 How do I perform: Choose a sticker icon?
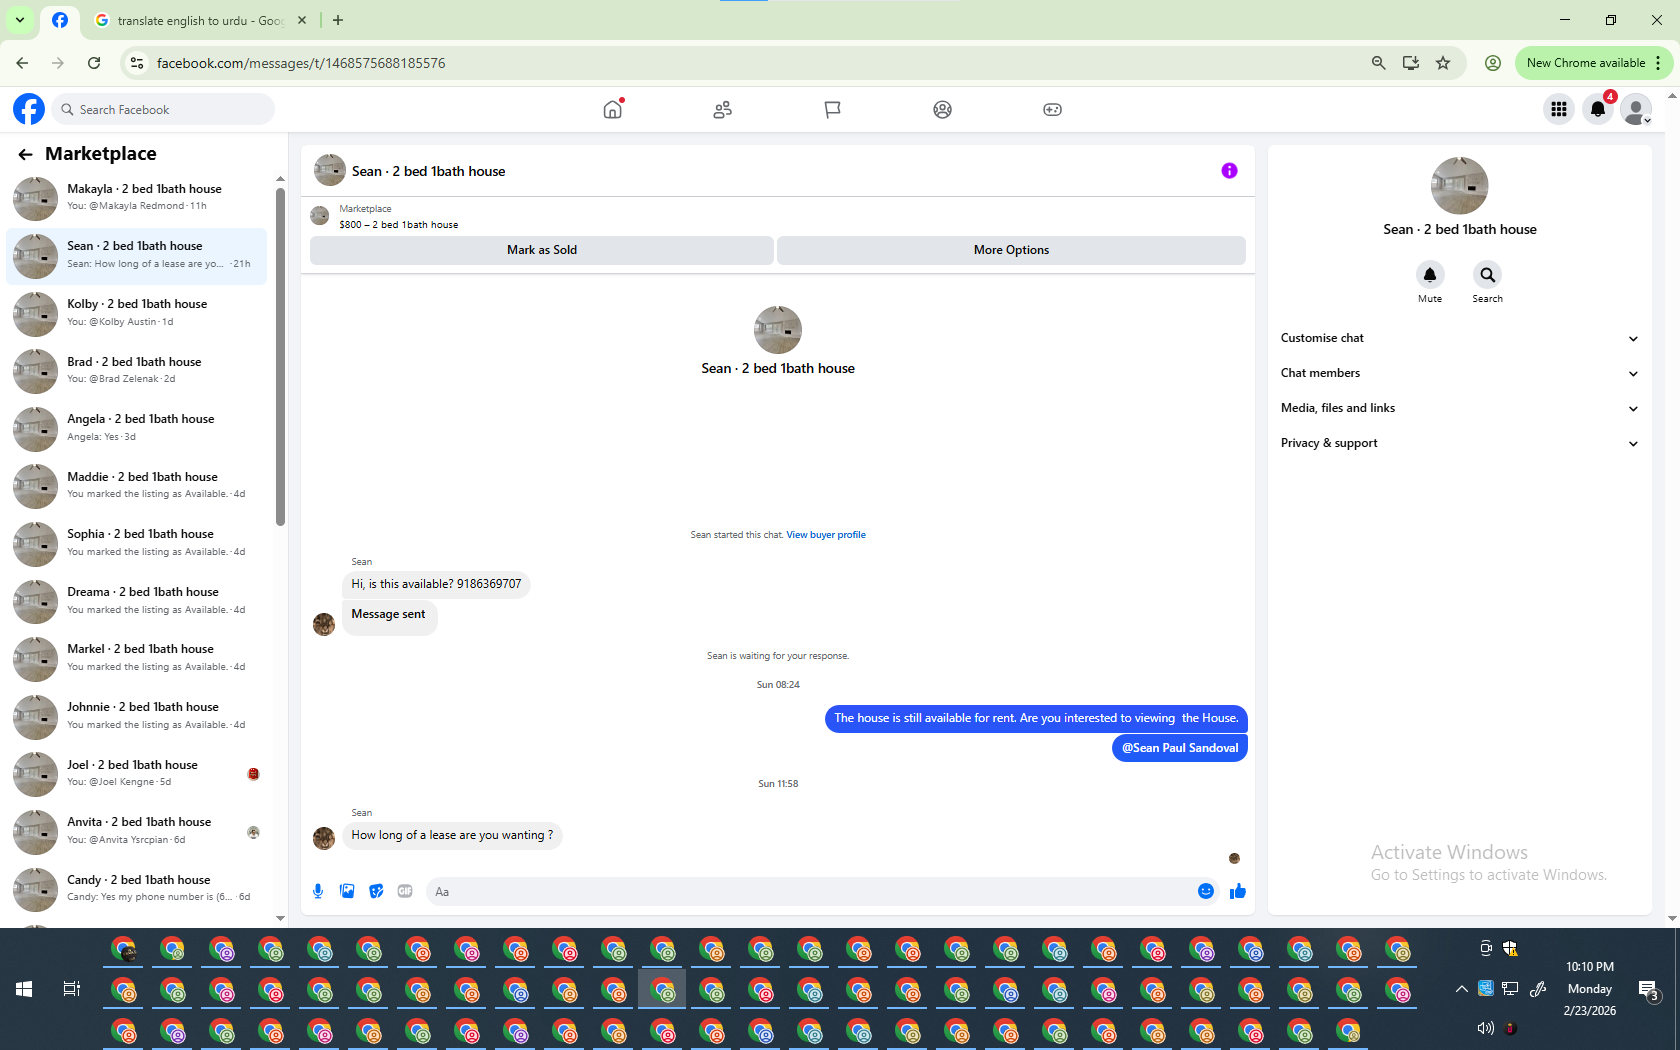coord(376,891)
